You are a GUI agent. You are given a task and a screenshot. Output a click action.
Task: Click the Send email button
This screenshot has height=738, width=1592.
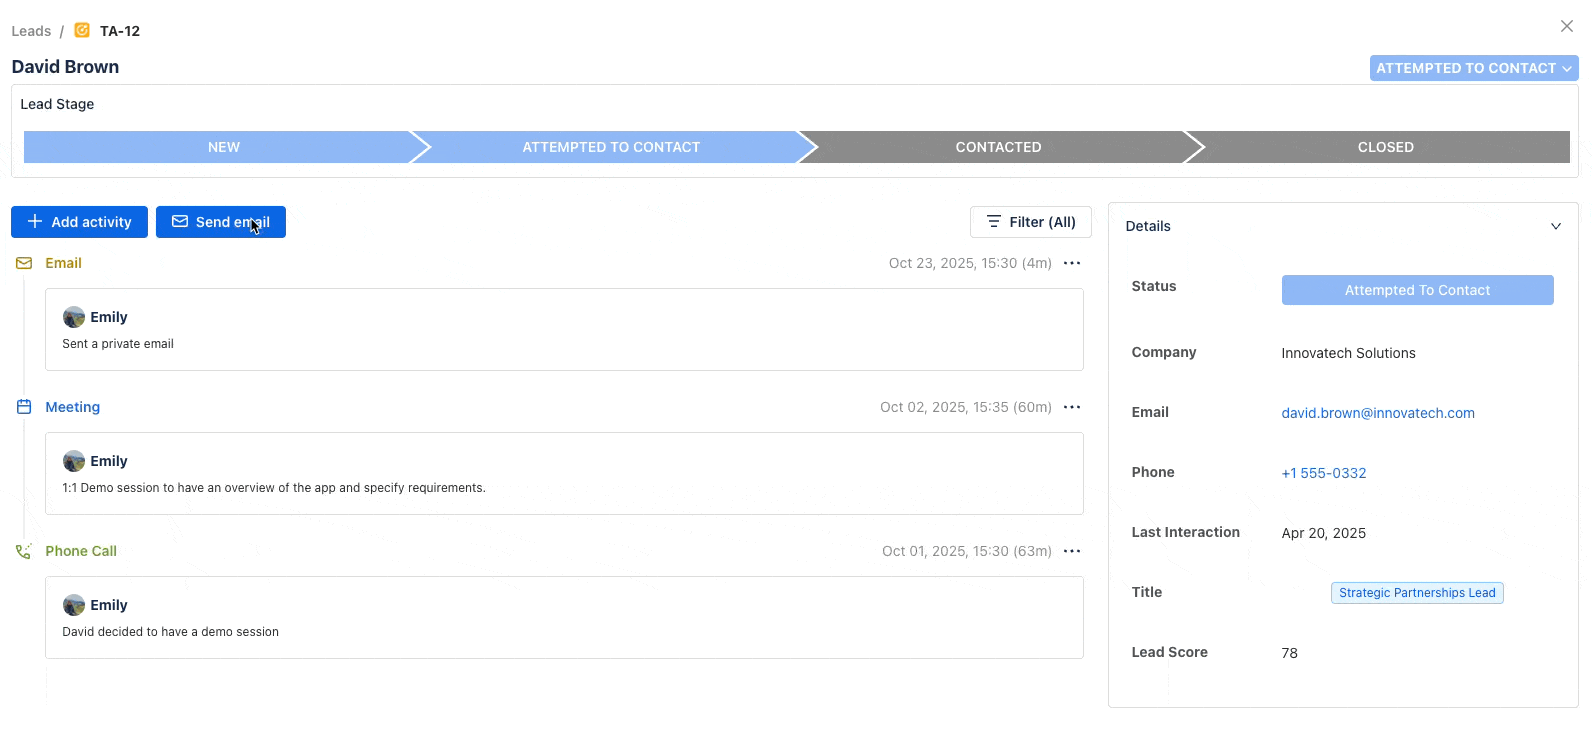[x=221, y=222]
